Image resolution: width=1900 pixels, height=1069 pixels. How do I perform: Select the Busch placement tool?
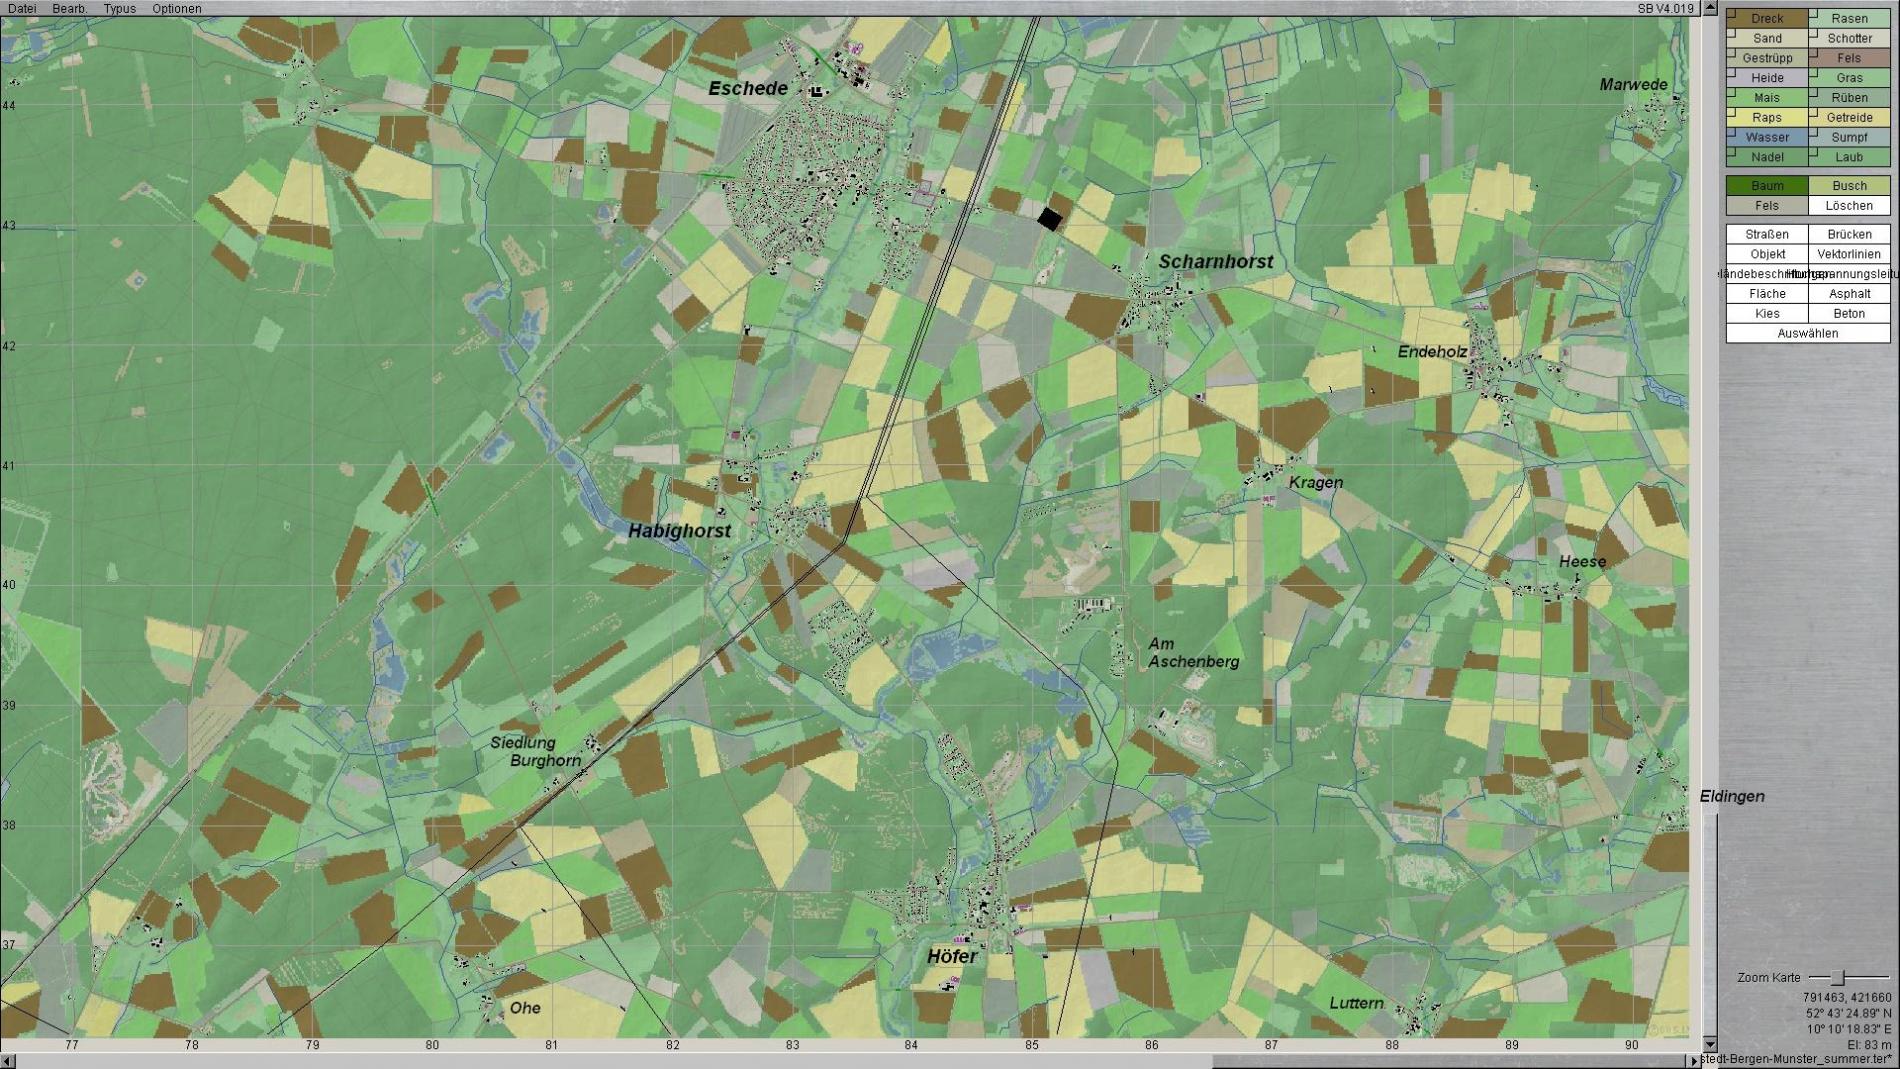click(x=1849, y=186)
